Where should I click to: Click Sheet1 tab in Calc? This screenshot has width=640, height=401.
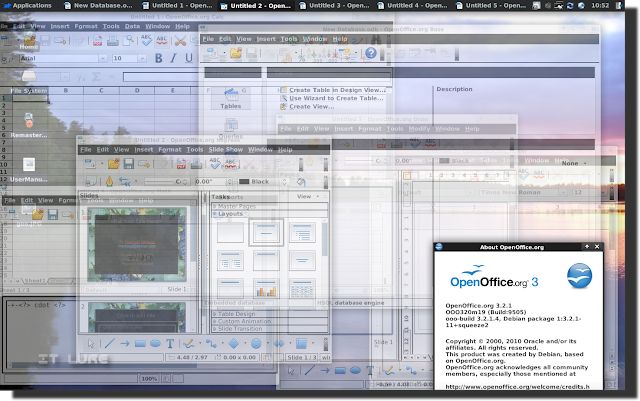(35, 281)
